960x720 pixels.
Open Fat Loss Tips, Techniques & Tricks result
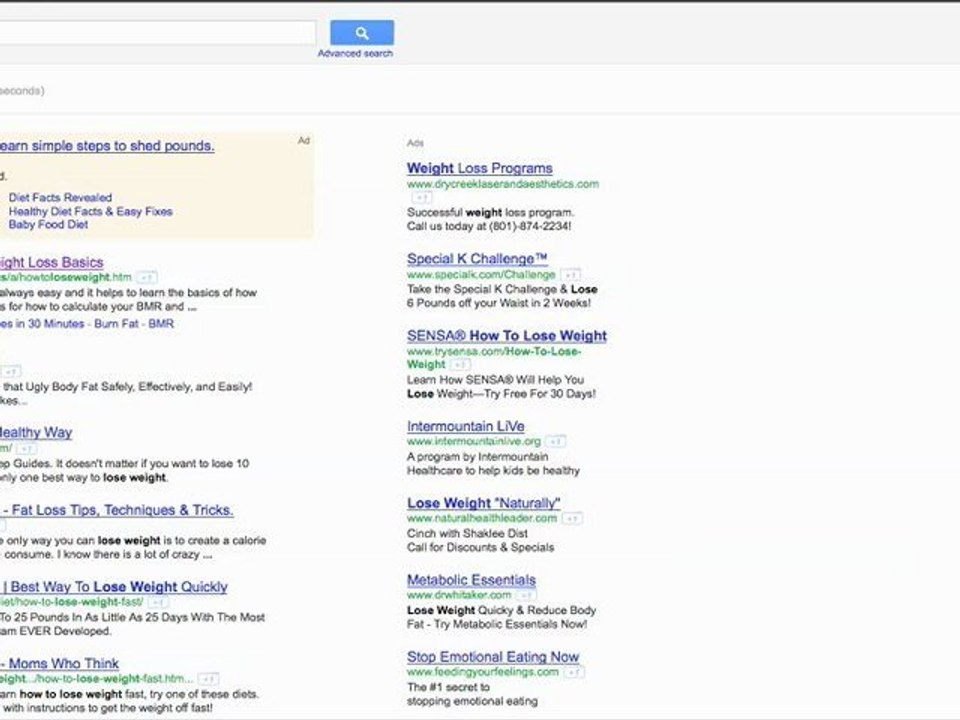click(x=116, y=510)
